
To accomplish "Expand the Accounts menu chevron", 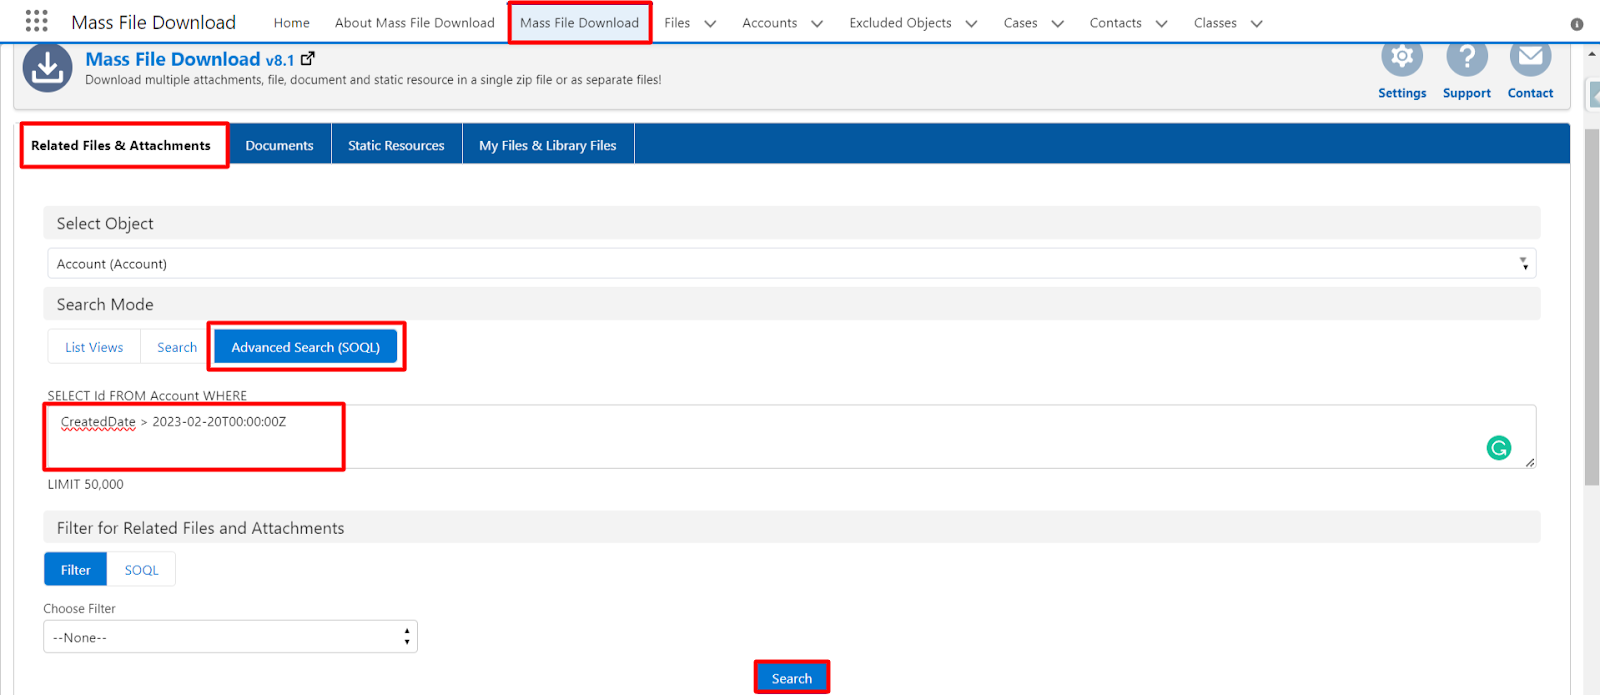I will [x=817, y=23].
